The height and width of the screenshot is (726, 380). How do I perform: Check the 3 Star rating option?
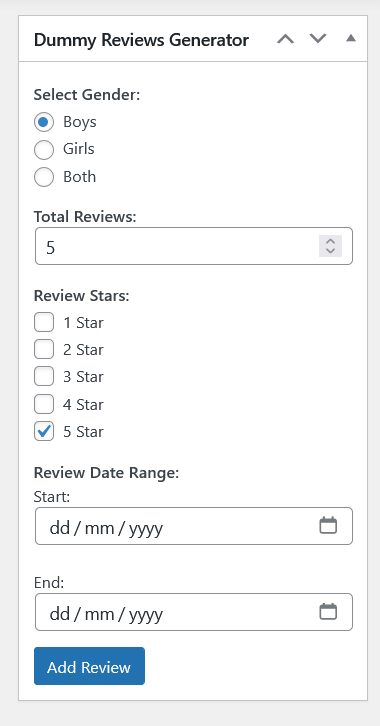coord(44,377)
